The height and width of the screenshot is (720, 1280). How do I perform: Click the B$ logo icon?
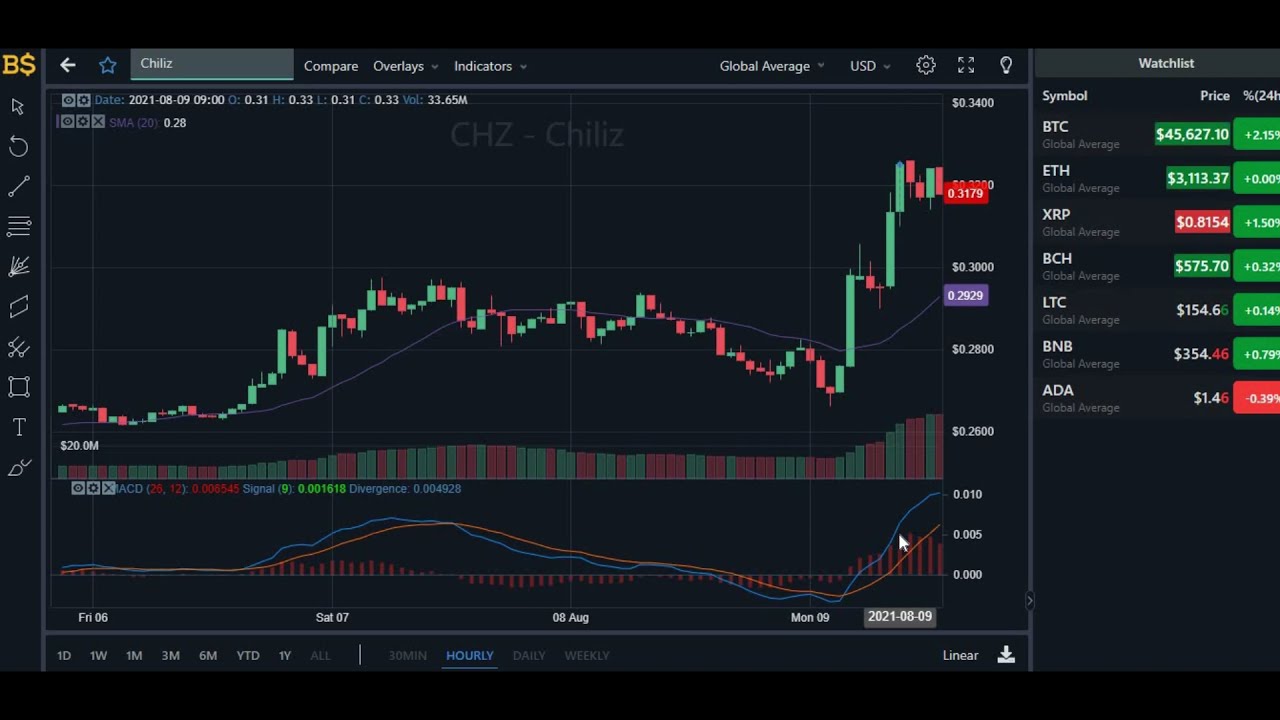[18, 65]
